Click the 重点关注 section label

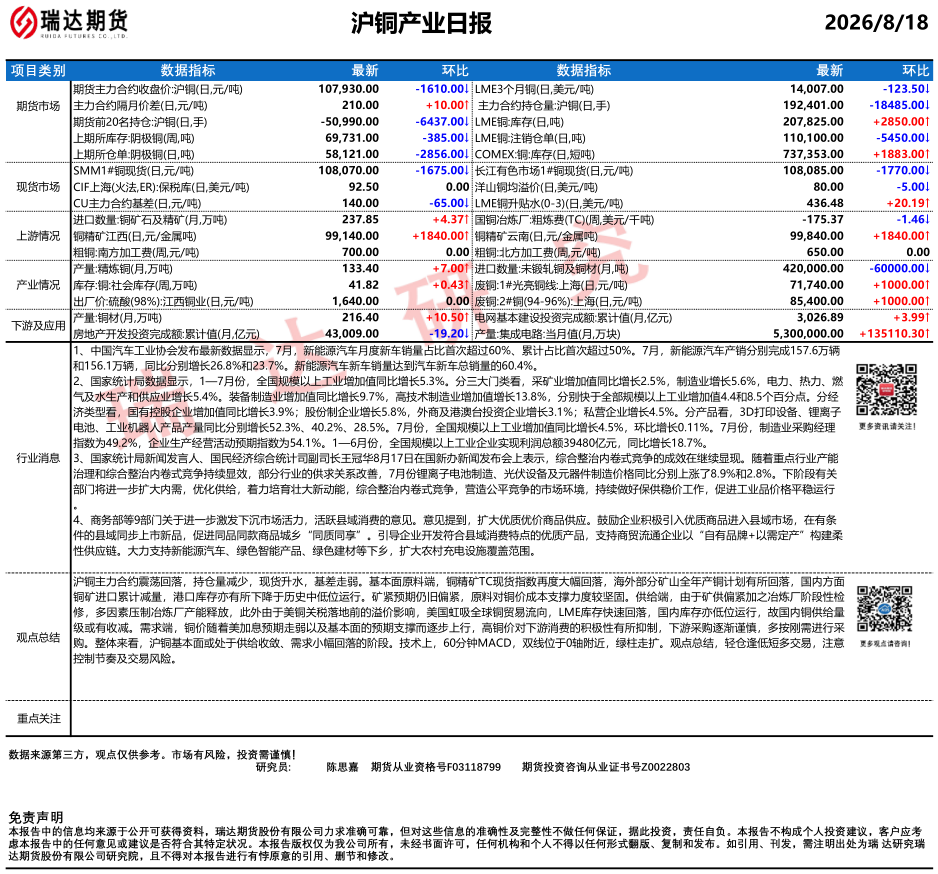(x=38, y=718)
